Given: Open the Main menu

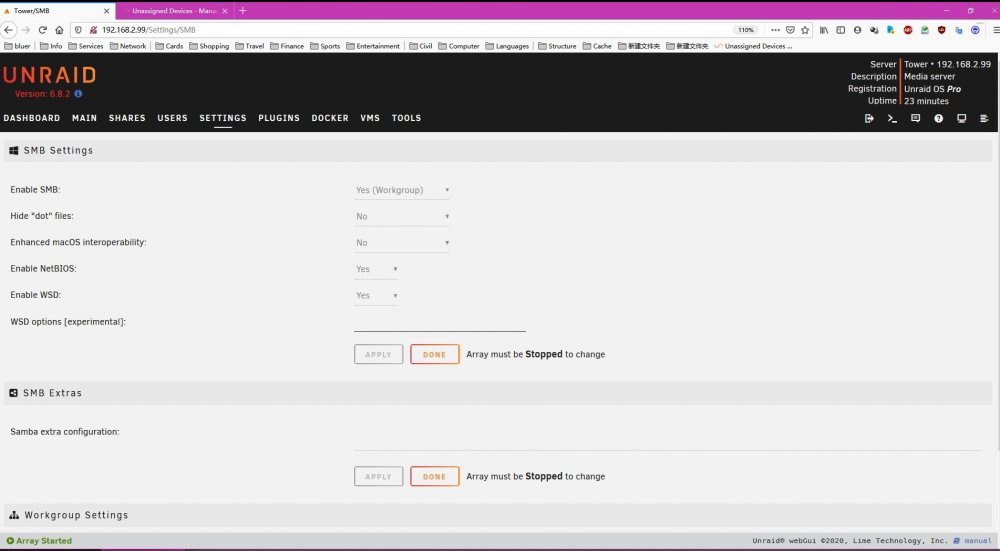Looking at the screenshot, I should tap(84, 118).
